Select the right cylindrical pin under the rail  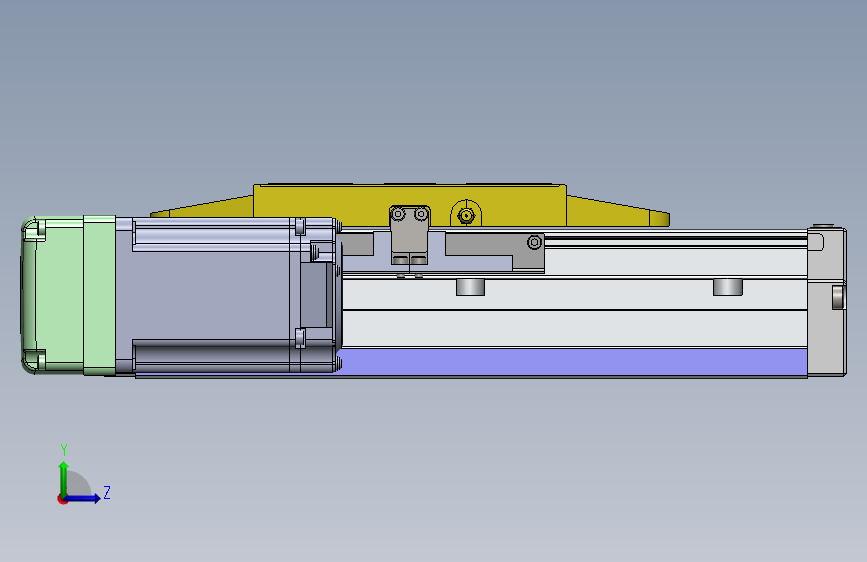point(728,287)
